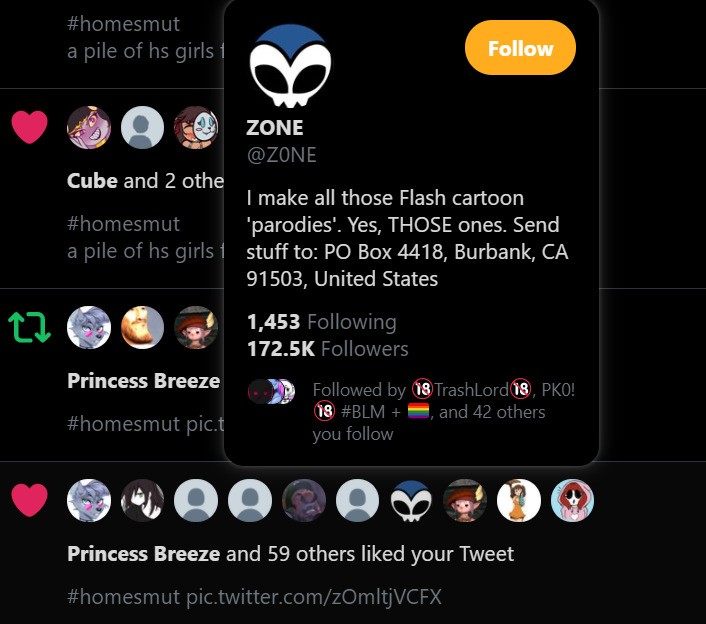Viewport: 706px width, 624px height.
Task: Open the orange-dress girl avatar in likers row
Action: pos(519,500)
